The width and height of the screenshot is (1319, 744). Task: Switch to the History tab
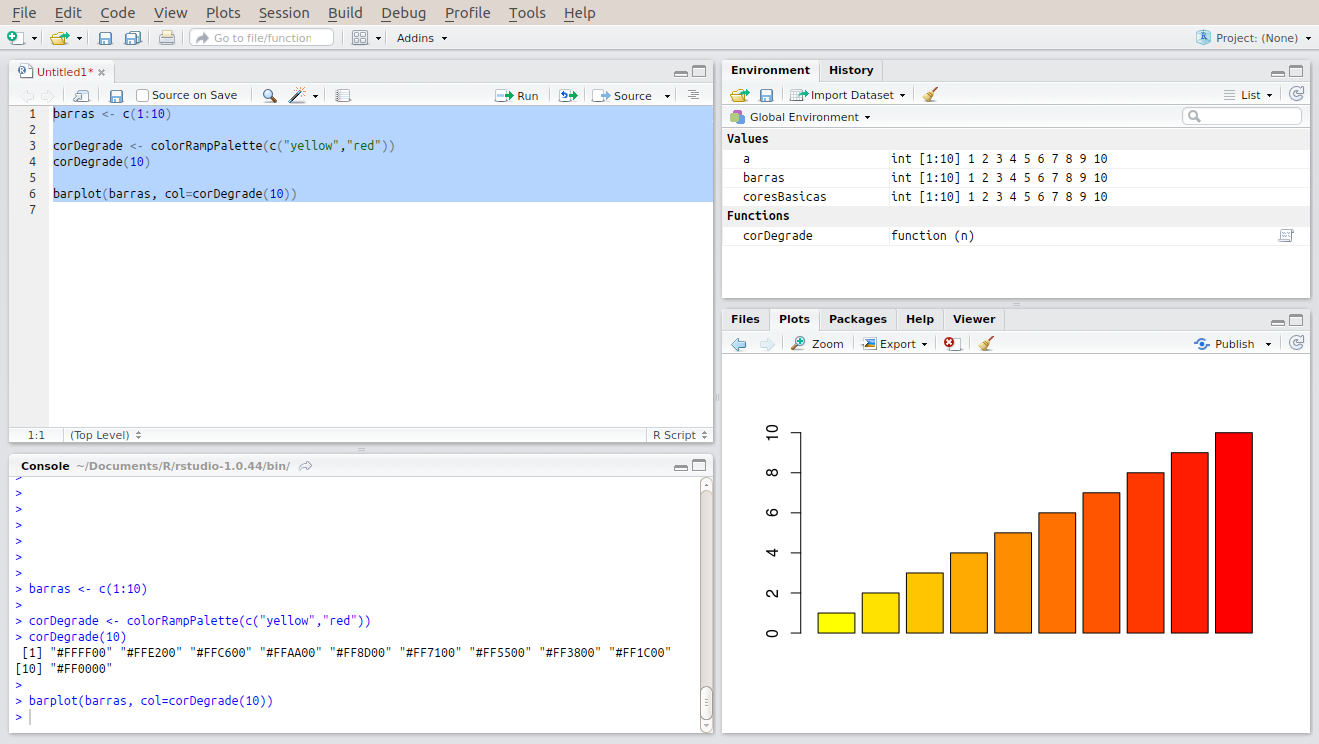tap(851, 70)
